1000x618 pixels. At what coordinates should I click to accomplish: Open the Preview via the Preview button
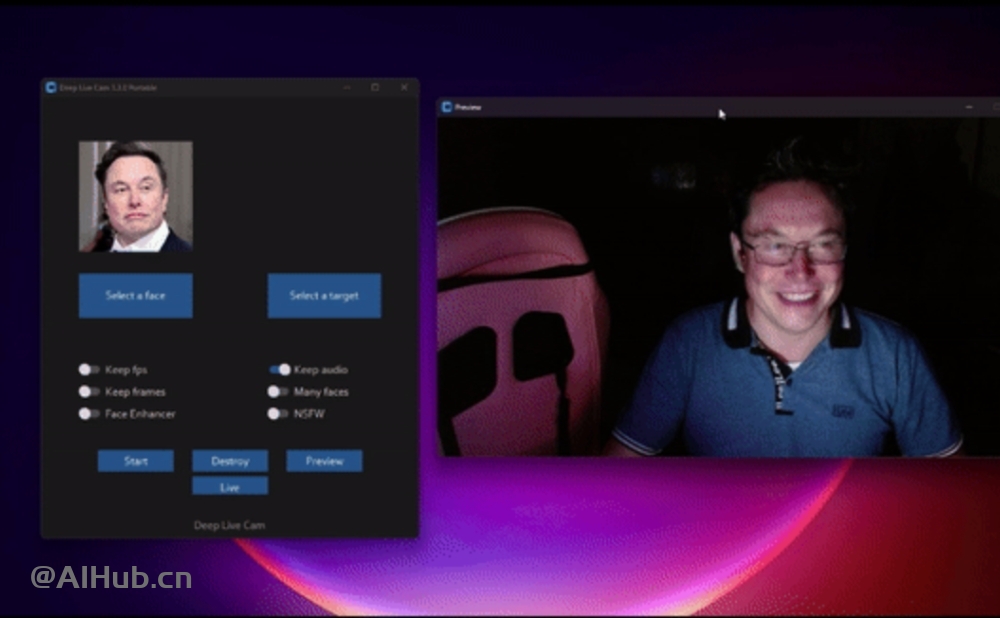(324, 460)
